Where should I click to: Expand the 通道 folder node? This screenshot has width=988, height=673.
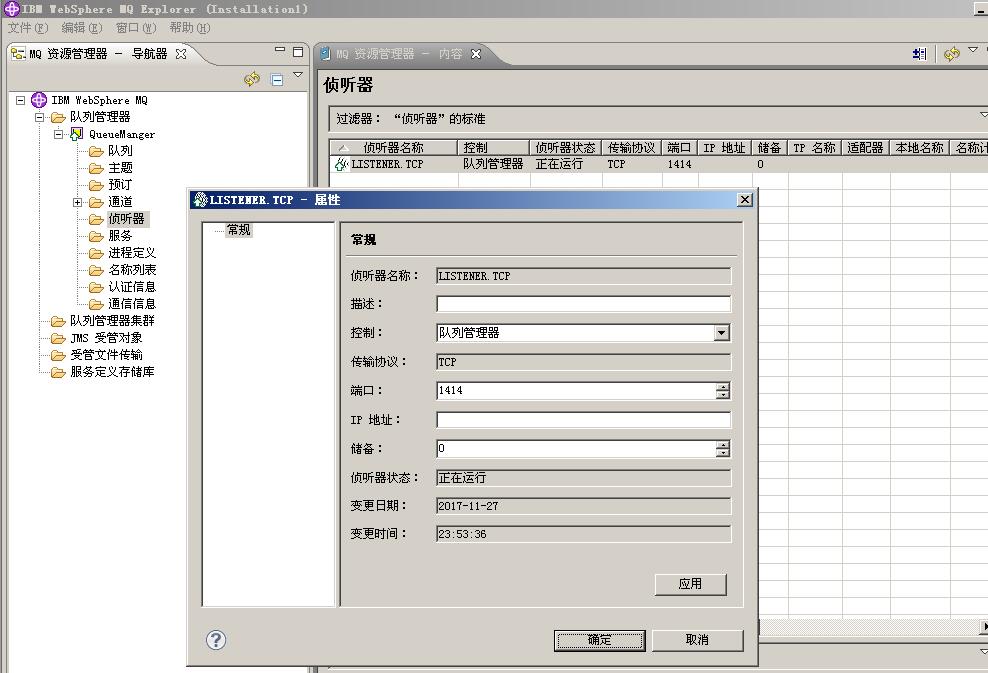coord(78,202)
